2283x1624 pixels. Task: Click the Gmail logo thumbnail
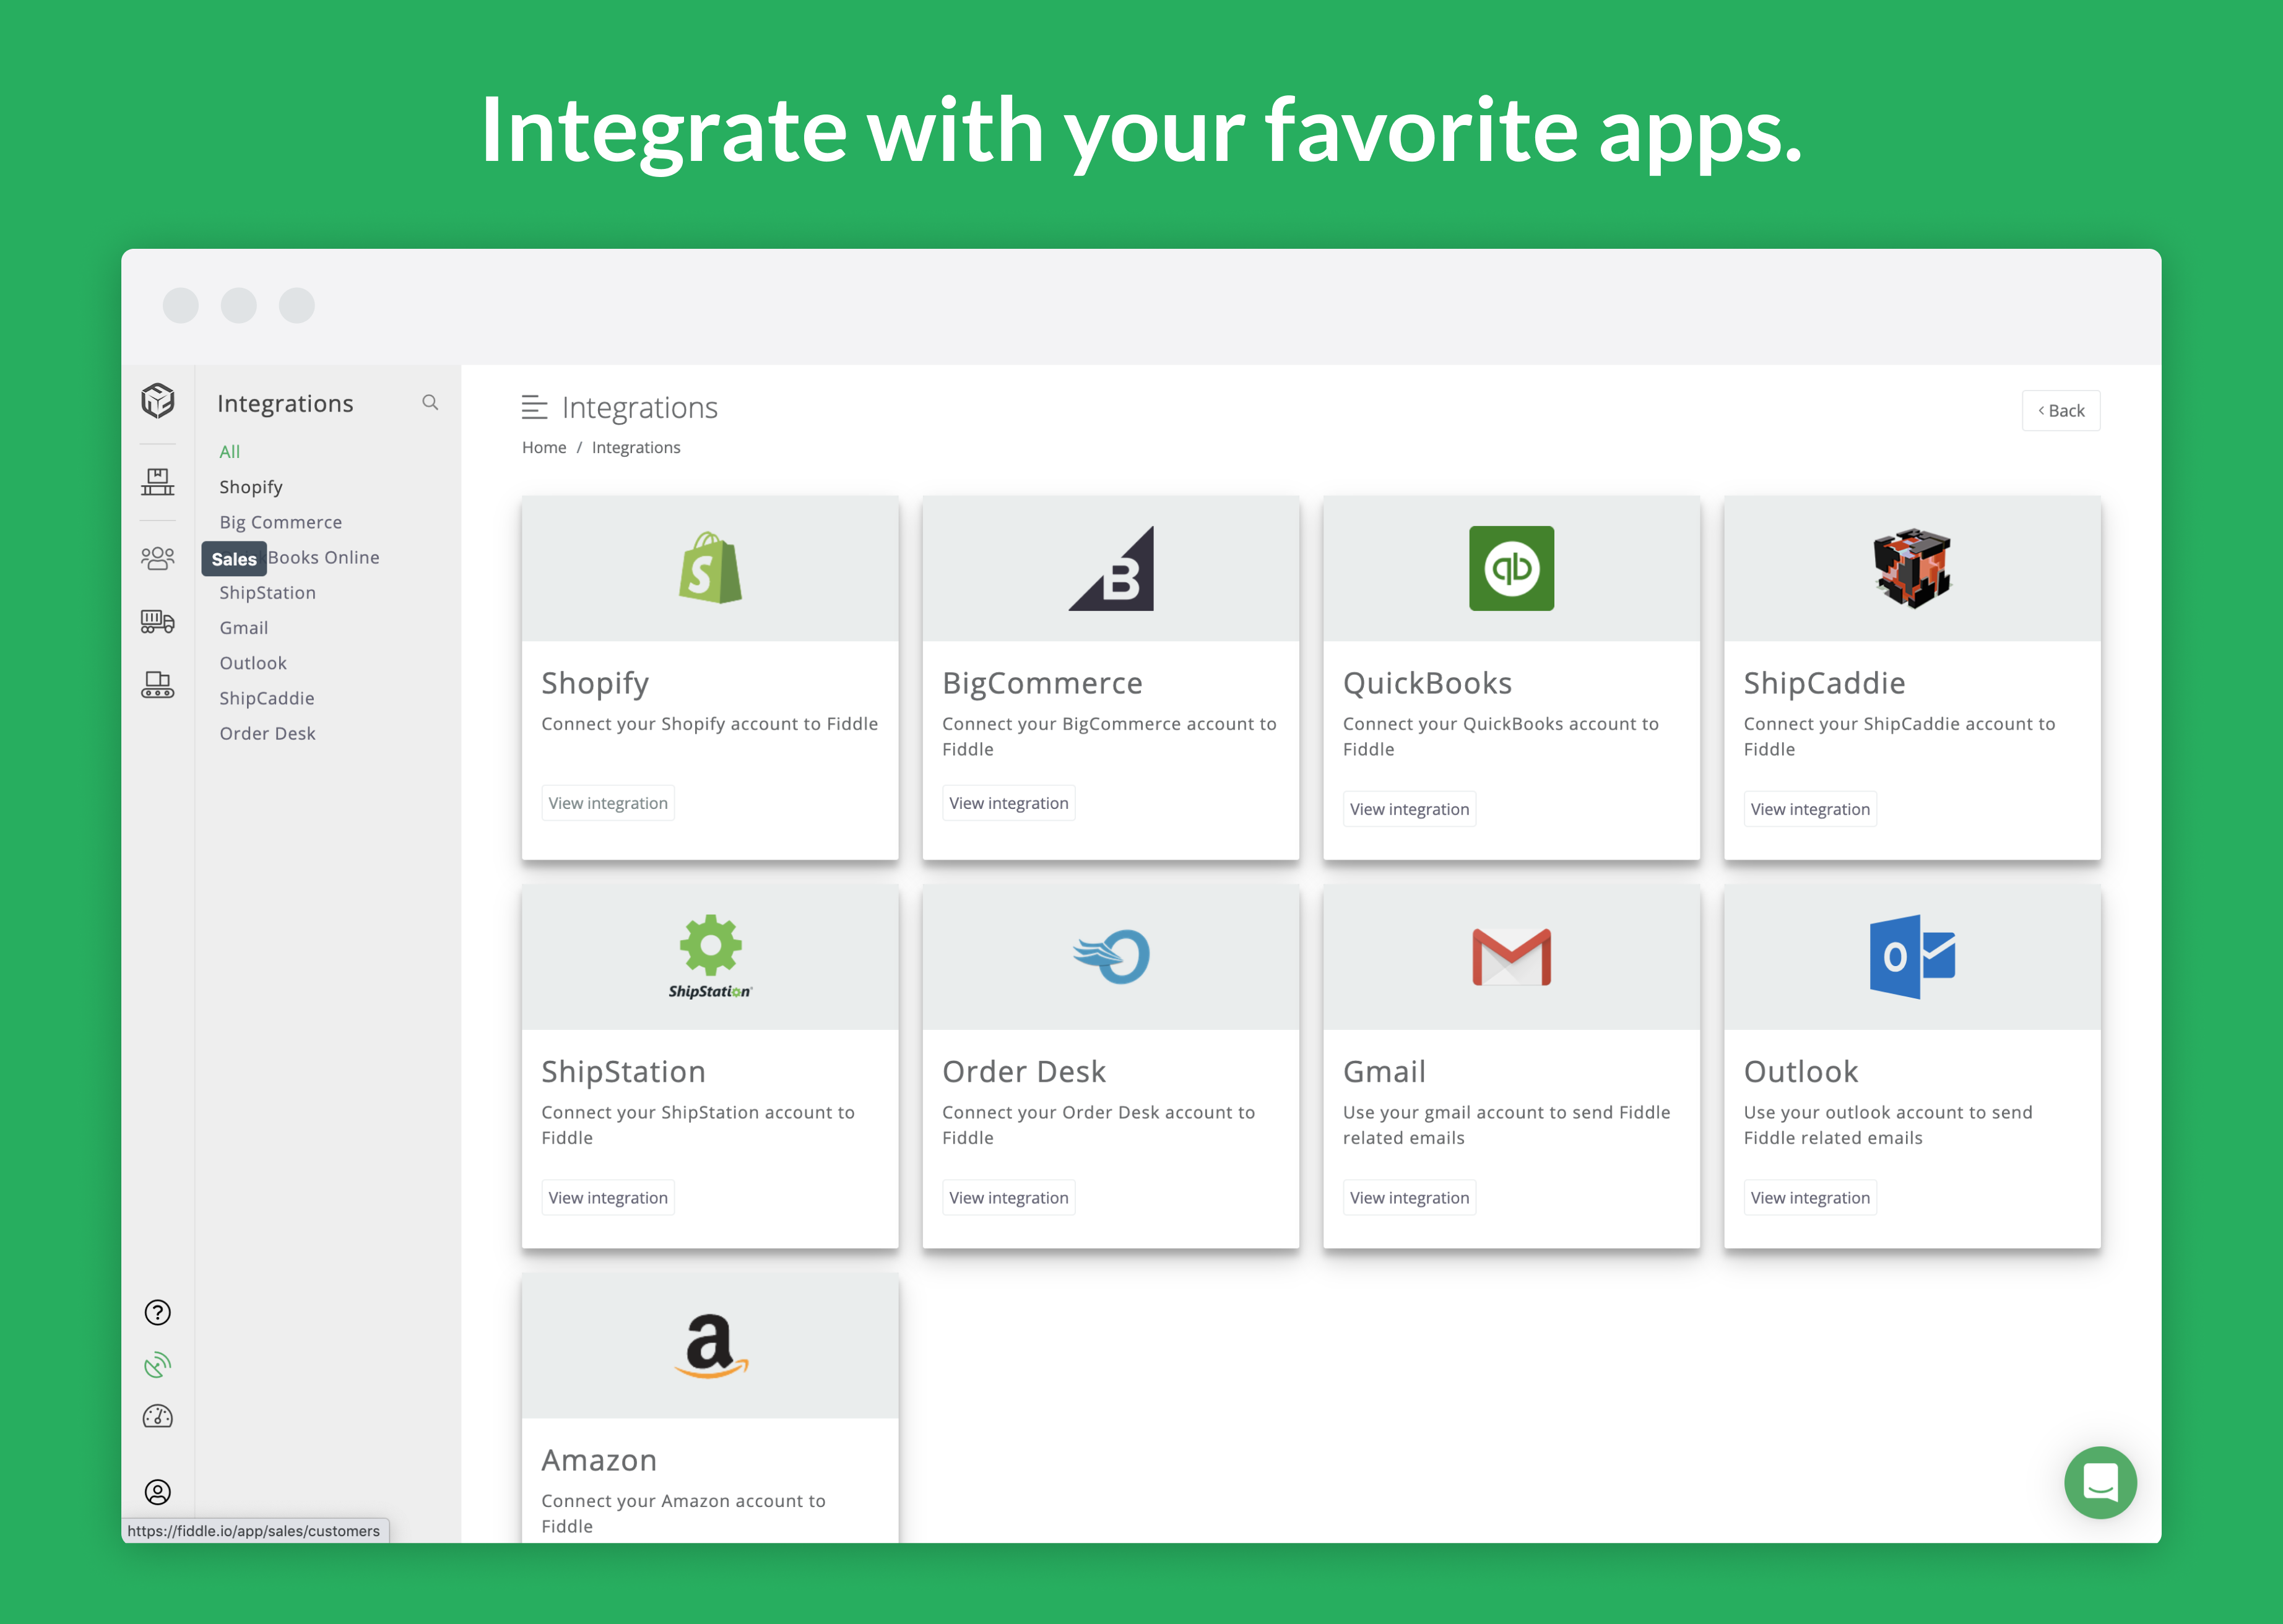(1511, 957)
